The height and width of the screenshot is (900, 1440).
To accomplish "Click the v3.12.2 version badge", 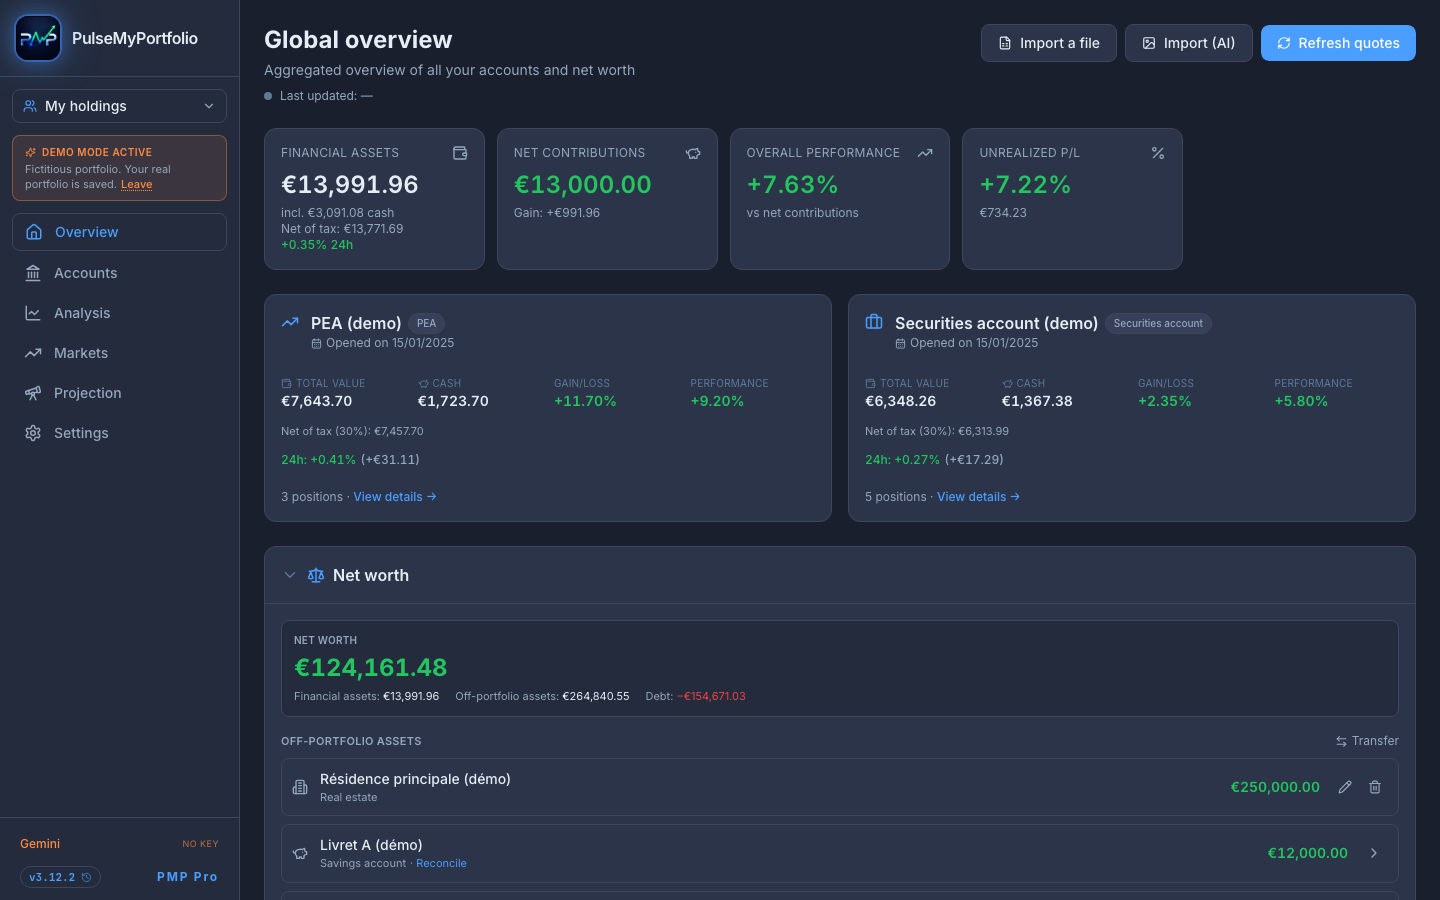I will [x=60, y=877].
